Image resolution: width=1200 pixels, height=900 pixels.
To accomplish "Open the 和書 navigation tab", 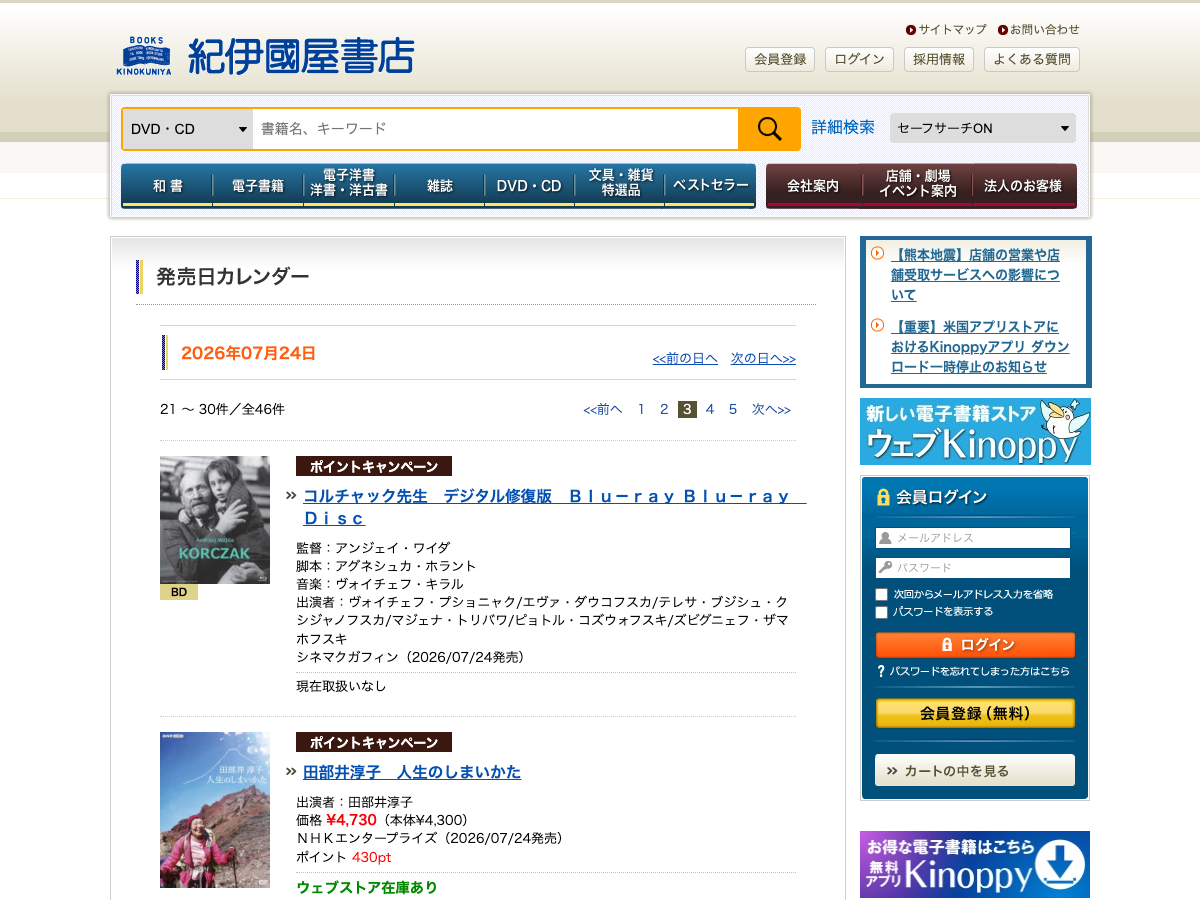I will [x=167, y=186].
